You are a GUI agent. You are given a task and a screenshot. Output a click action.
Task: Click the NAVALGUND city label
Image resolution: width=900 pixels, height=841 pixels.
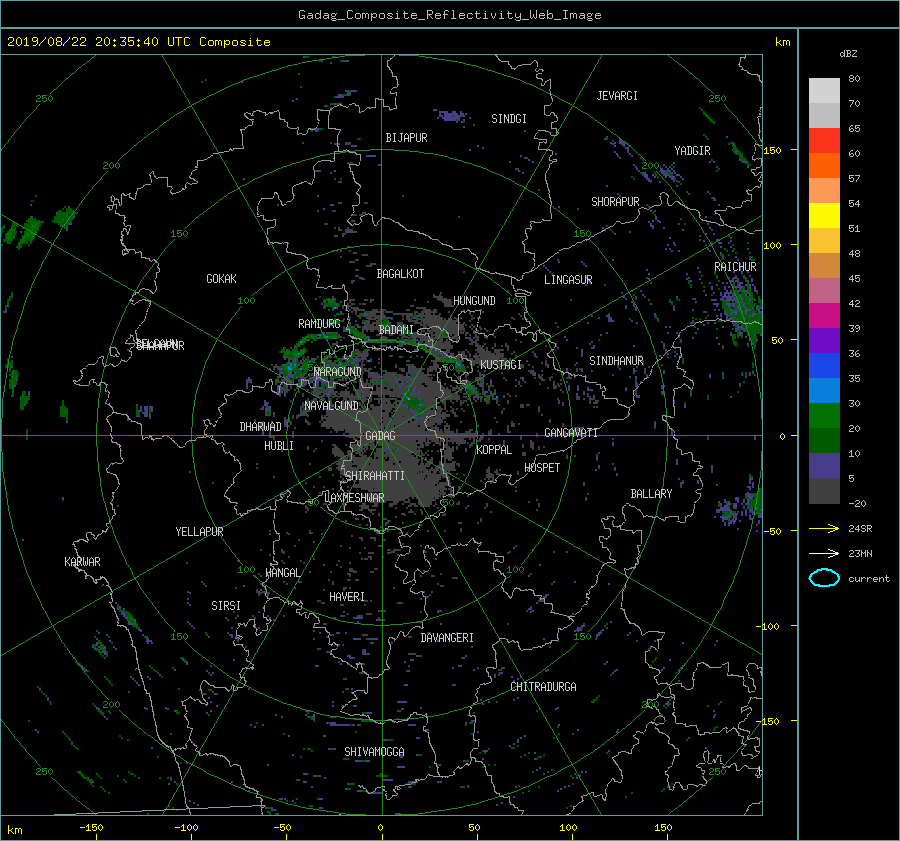pyautogui.click(x=331, y=406)
